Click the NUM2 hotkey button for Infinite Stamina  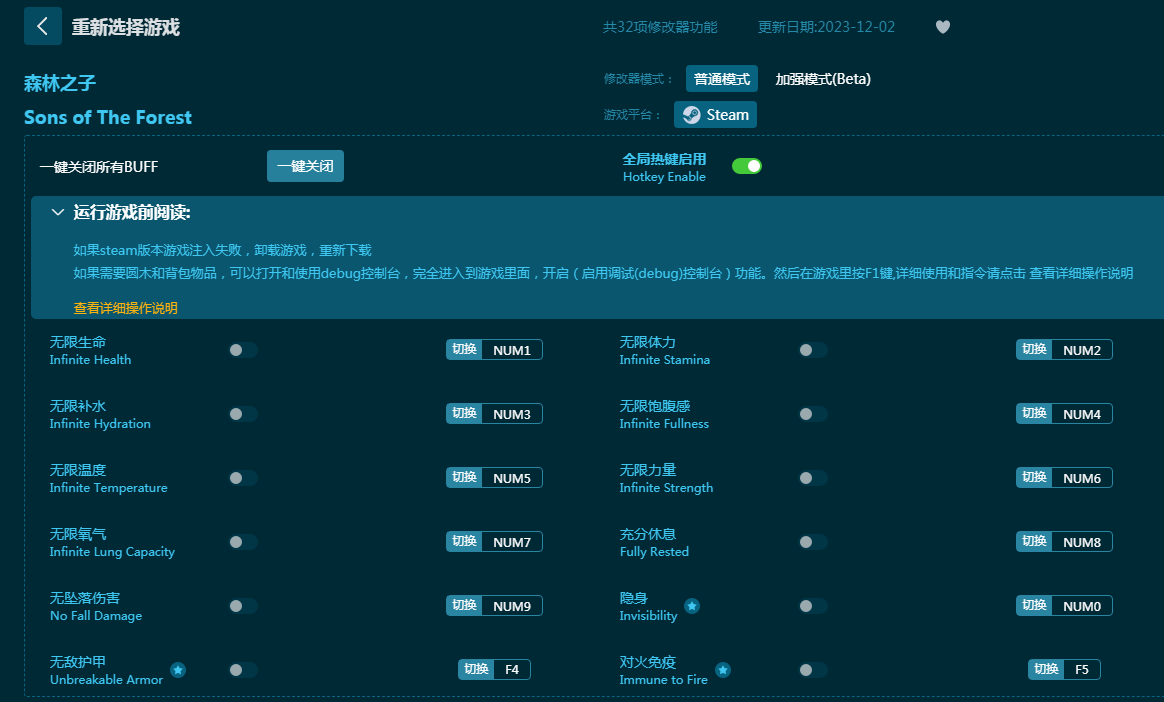pos(1065,350)
